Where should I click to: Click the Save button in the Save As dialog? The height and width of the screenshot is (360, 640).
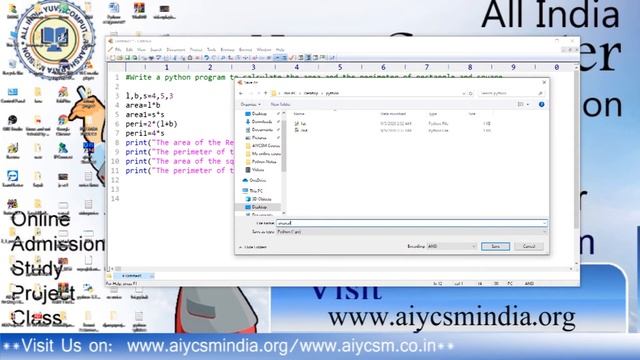(495, 246)
